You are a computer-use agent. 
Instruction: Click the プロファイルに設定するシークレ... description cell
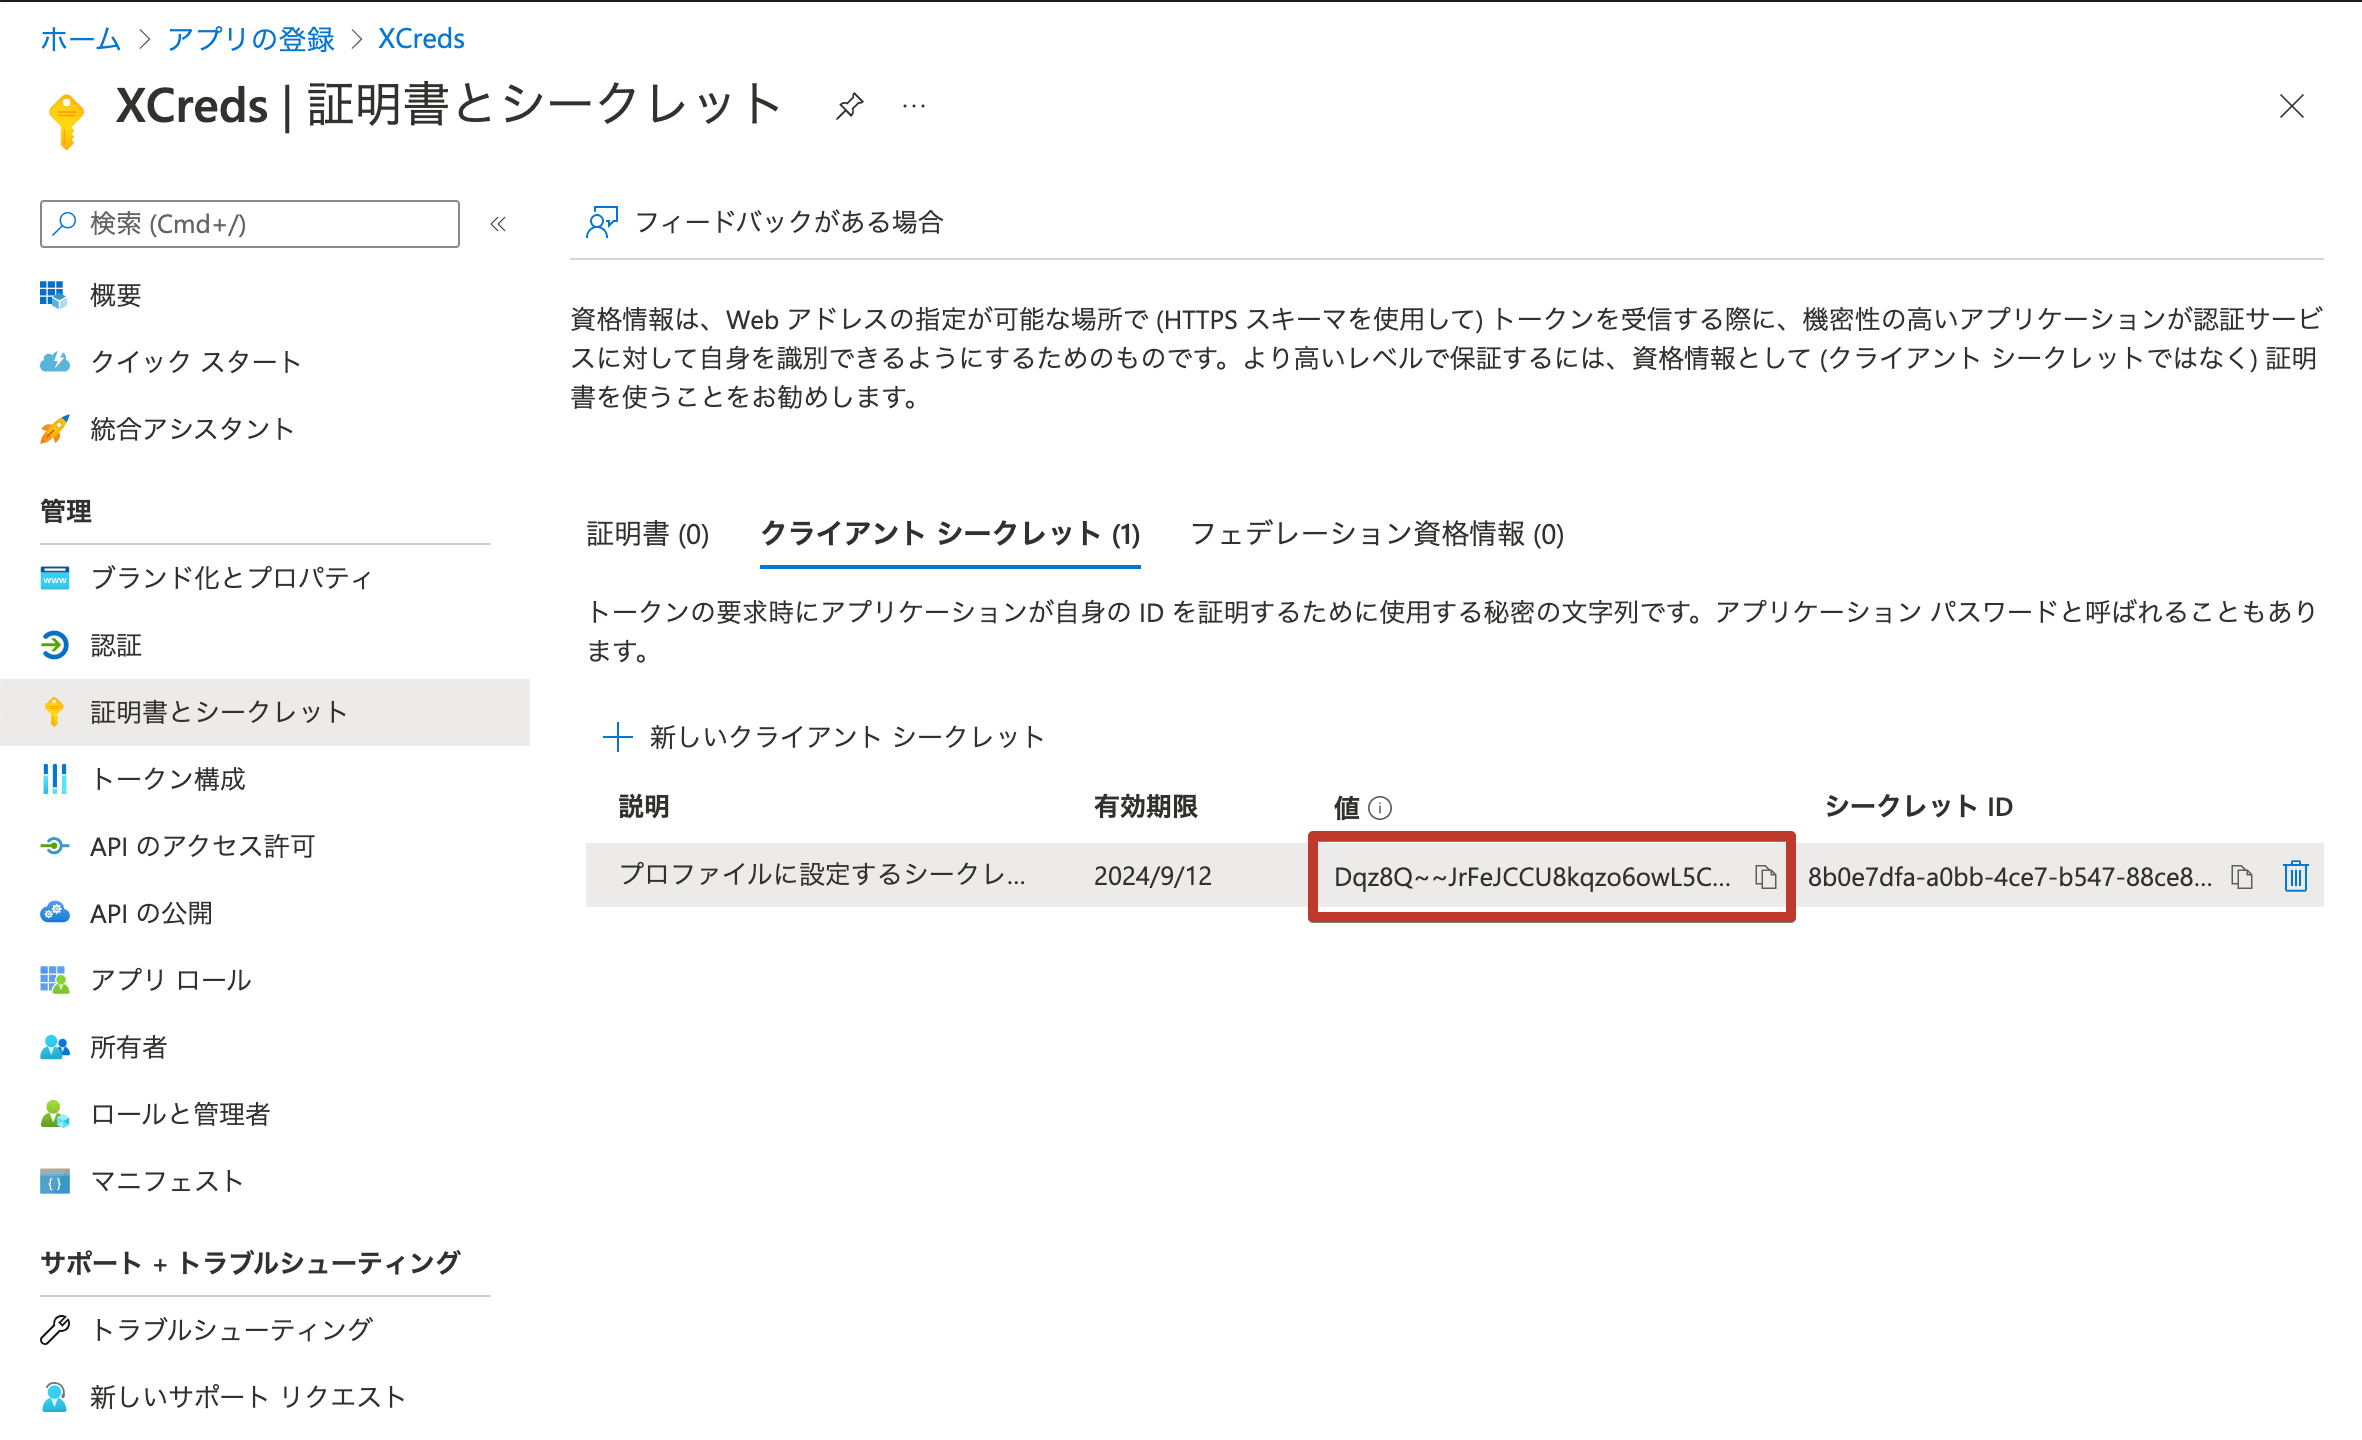point(822,875)
